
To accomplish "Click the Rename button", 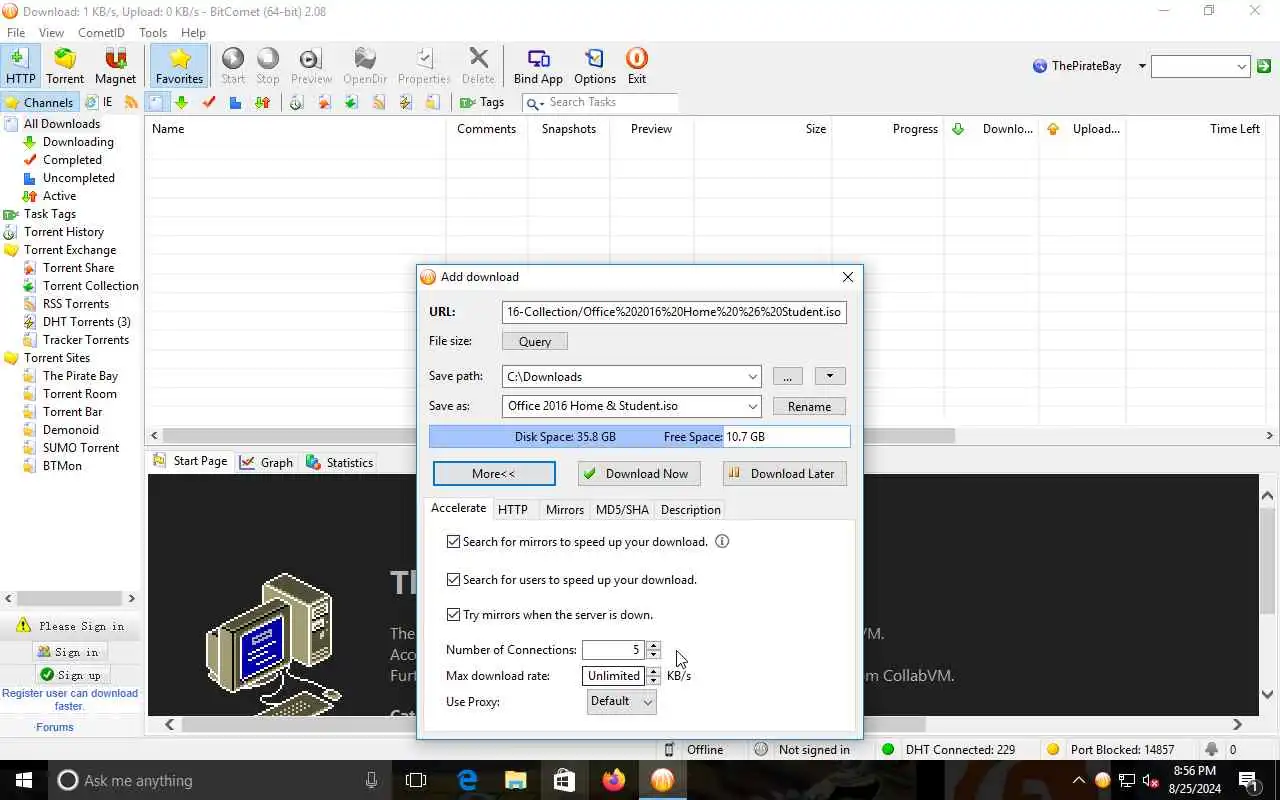I will click(809, 406).
